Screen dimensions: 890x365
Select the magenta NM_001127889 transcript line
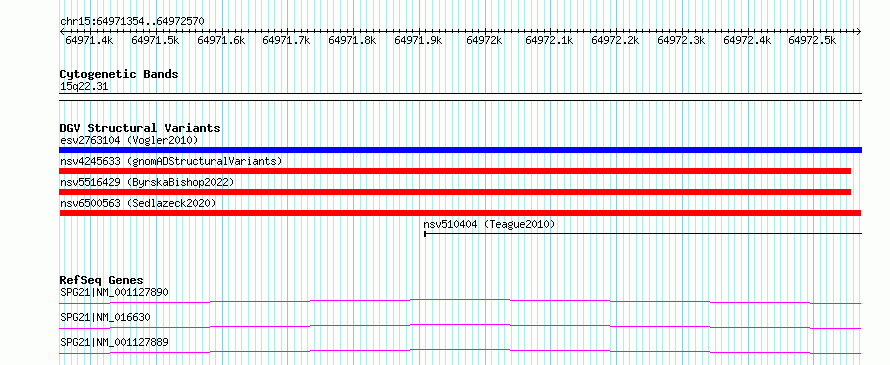(460, 351)
